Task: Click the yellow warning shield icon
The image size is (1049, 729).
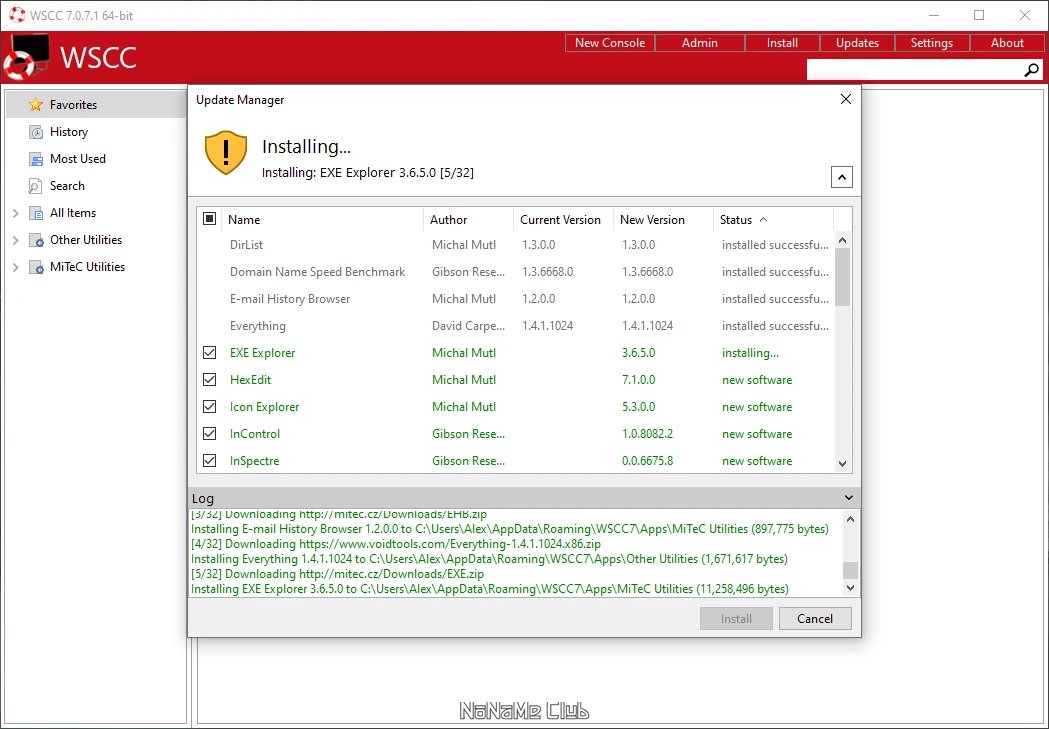Action: pyautogui.click(x=226, y=152)
